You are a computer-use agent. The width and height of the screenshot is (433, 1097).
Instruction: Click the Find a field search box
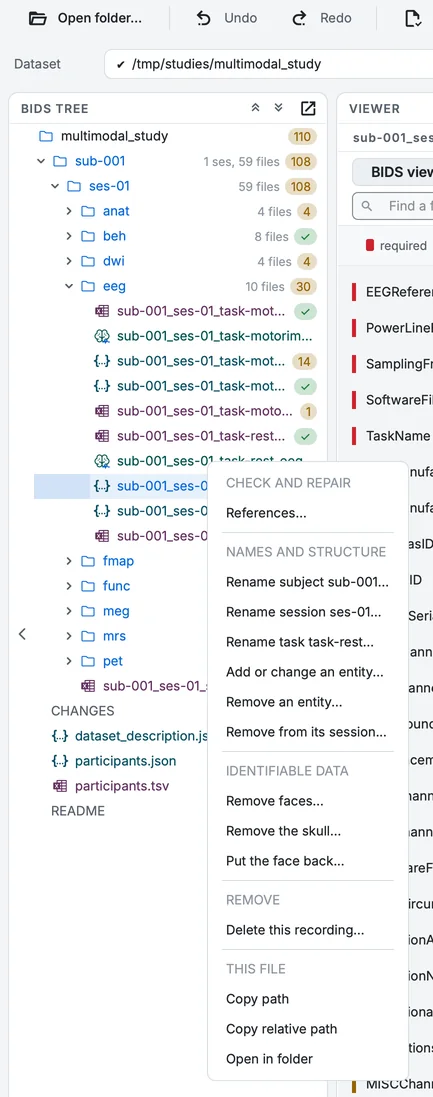point(393,206)
